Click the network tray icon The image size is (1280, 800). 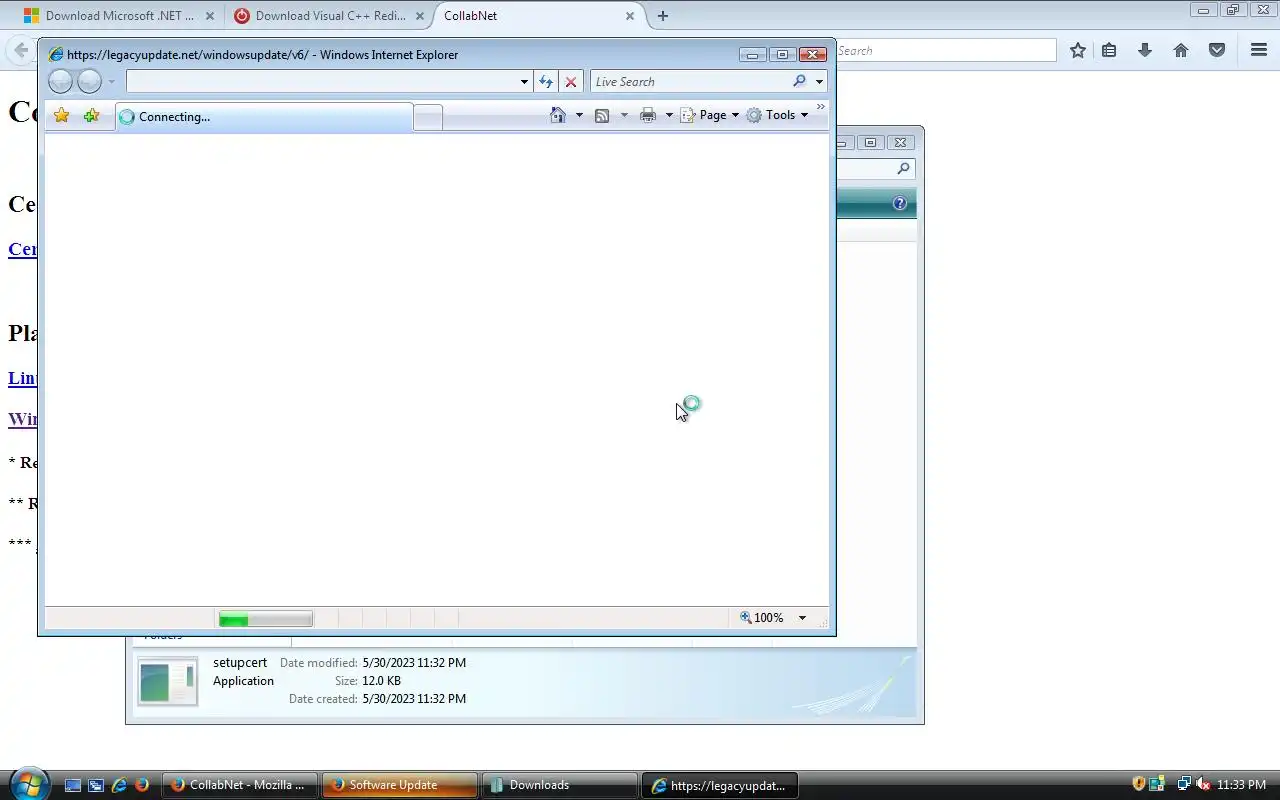(x=1183, y=785)
